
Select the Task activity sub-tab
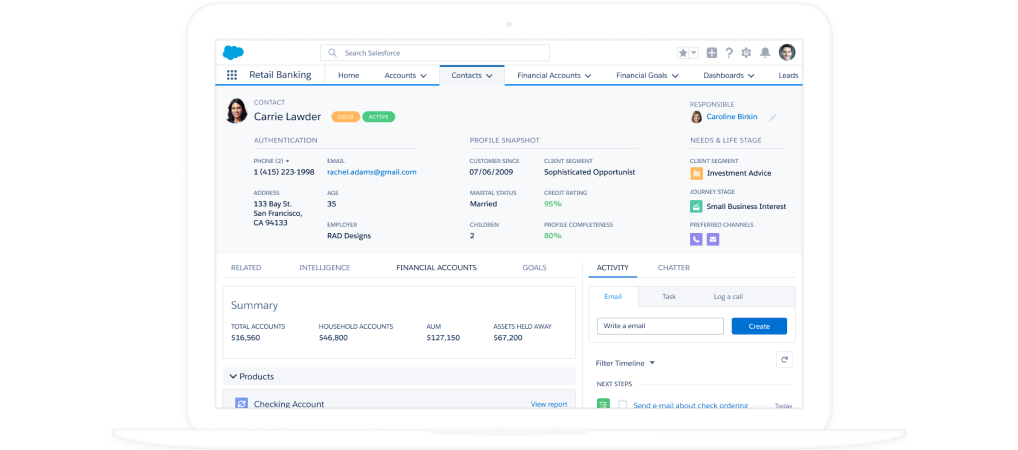pos(669,297)
